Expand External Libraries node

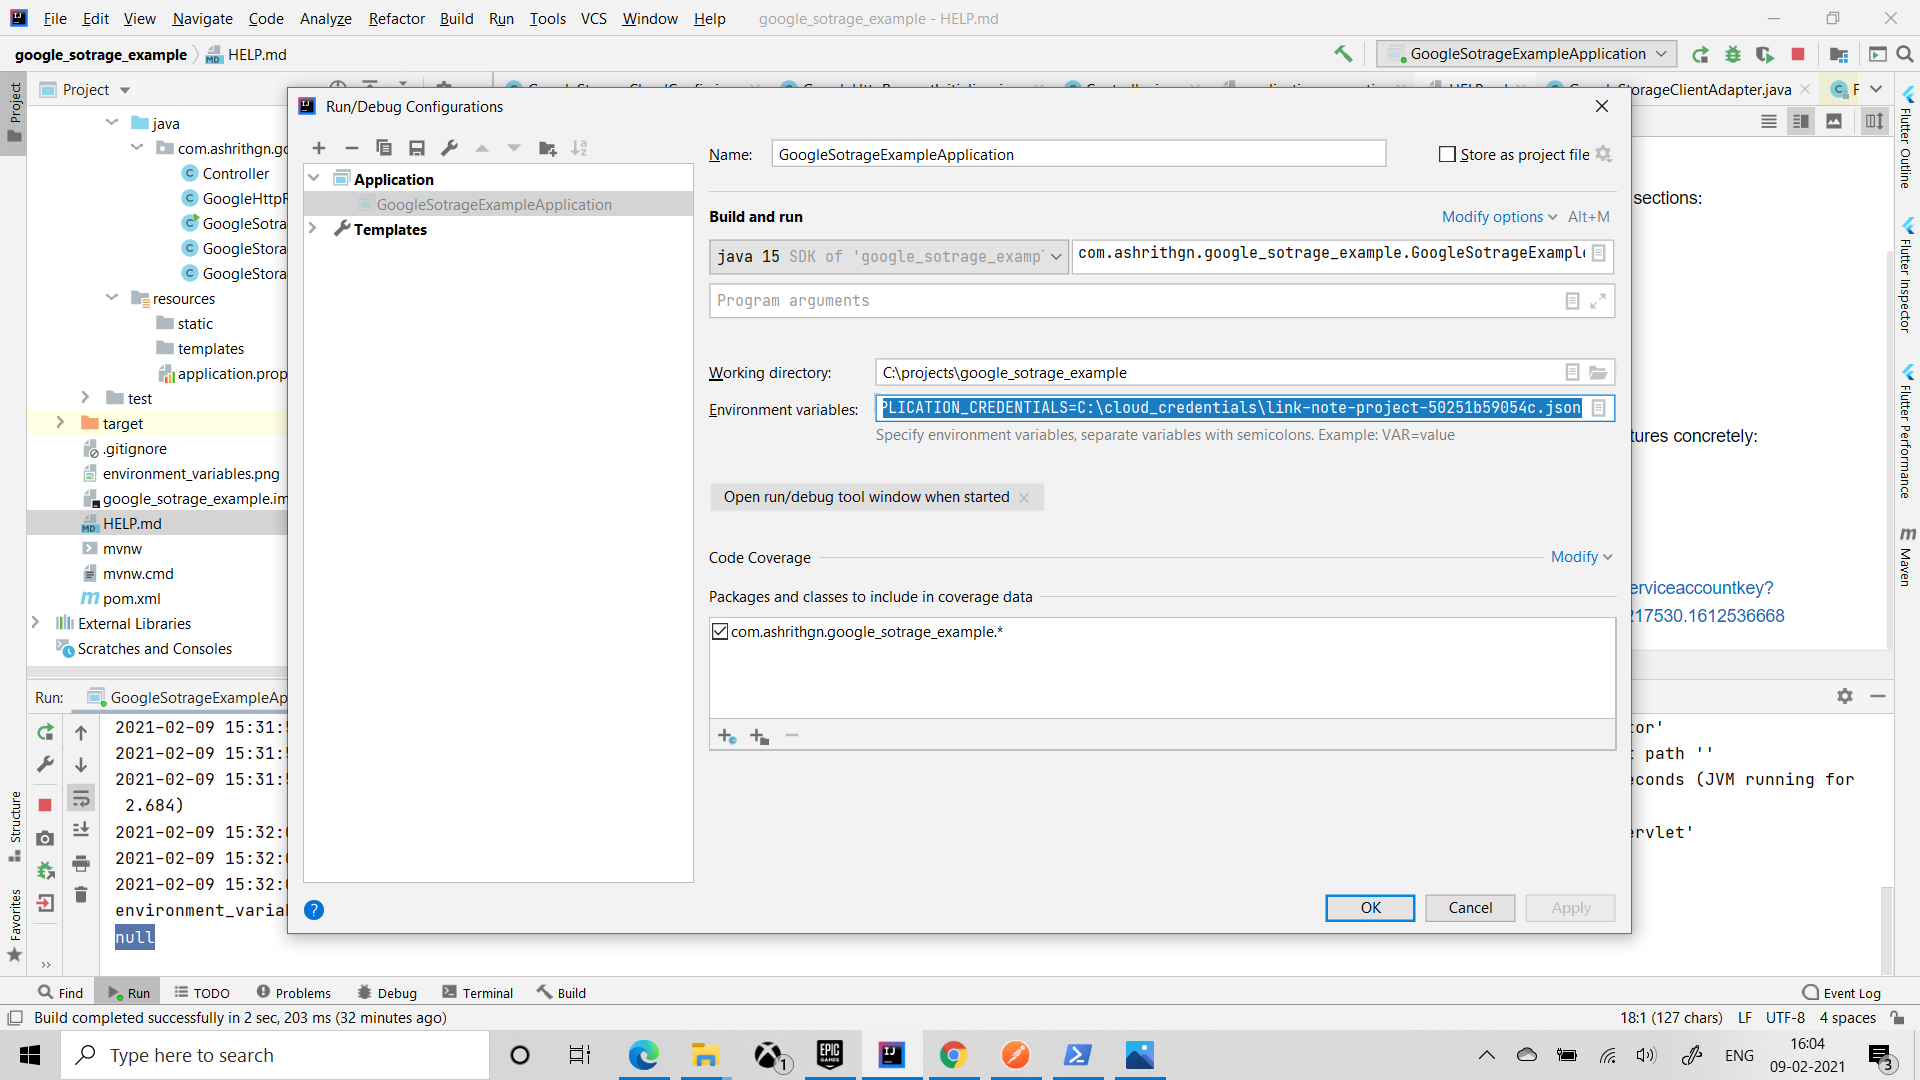coord(35,623)
